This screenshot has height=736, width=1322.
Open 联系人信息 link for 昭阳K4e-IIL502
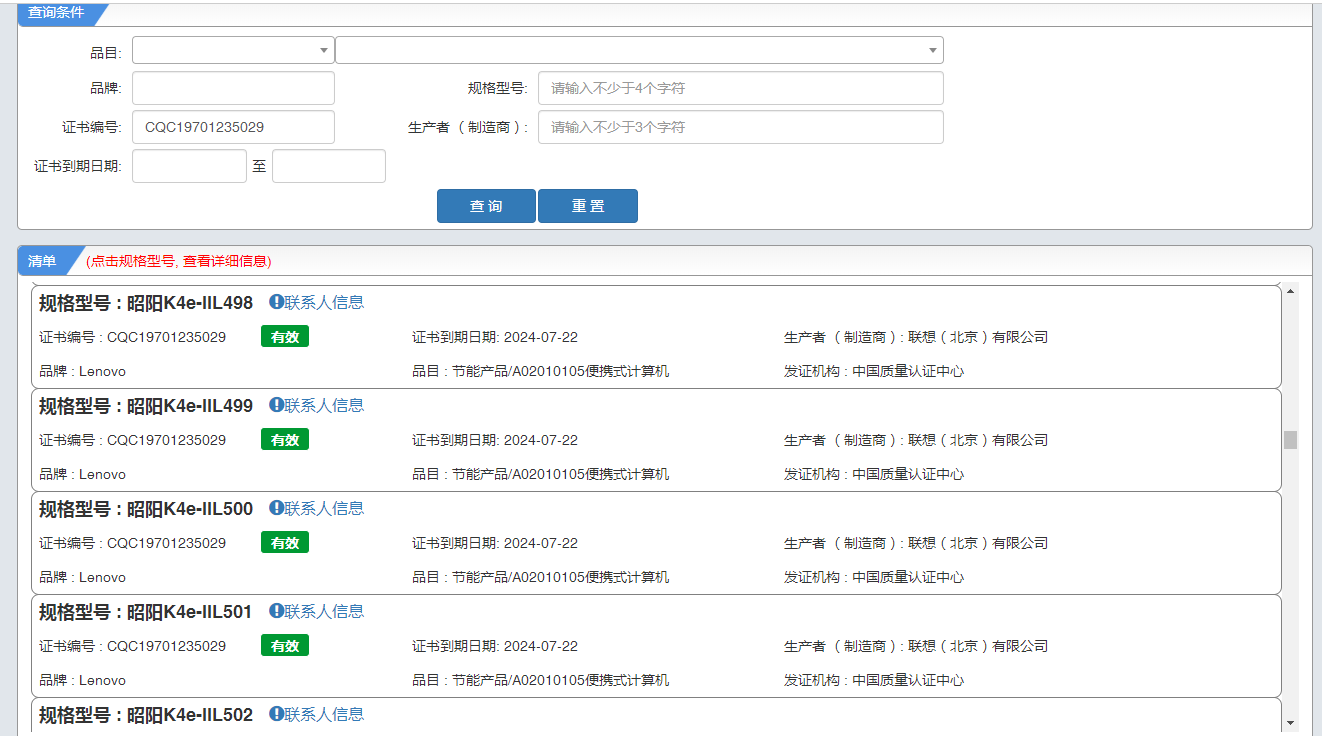click(x=324, y=714)
